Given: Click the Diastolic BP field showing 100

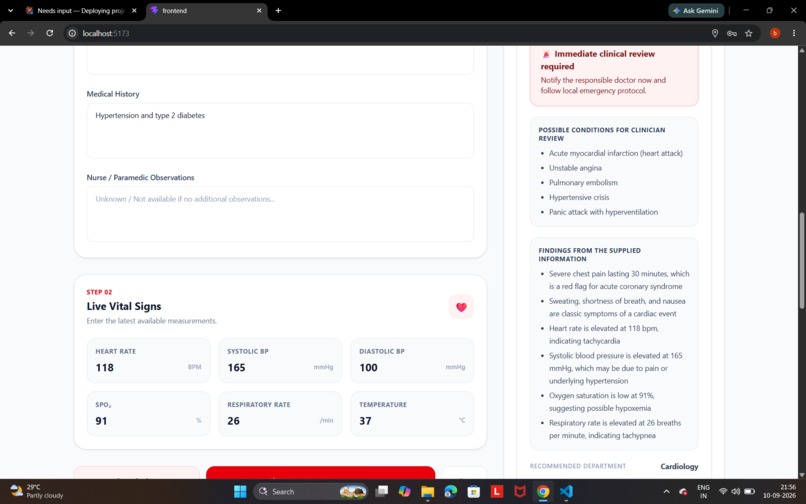Looking at the screenshot, I should tap(412, 361).
